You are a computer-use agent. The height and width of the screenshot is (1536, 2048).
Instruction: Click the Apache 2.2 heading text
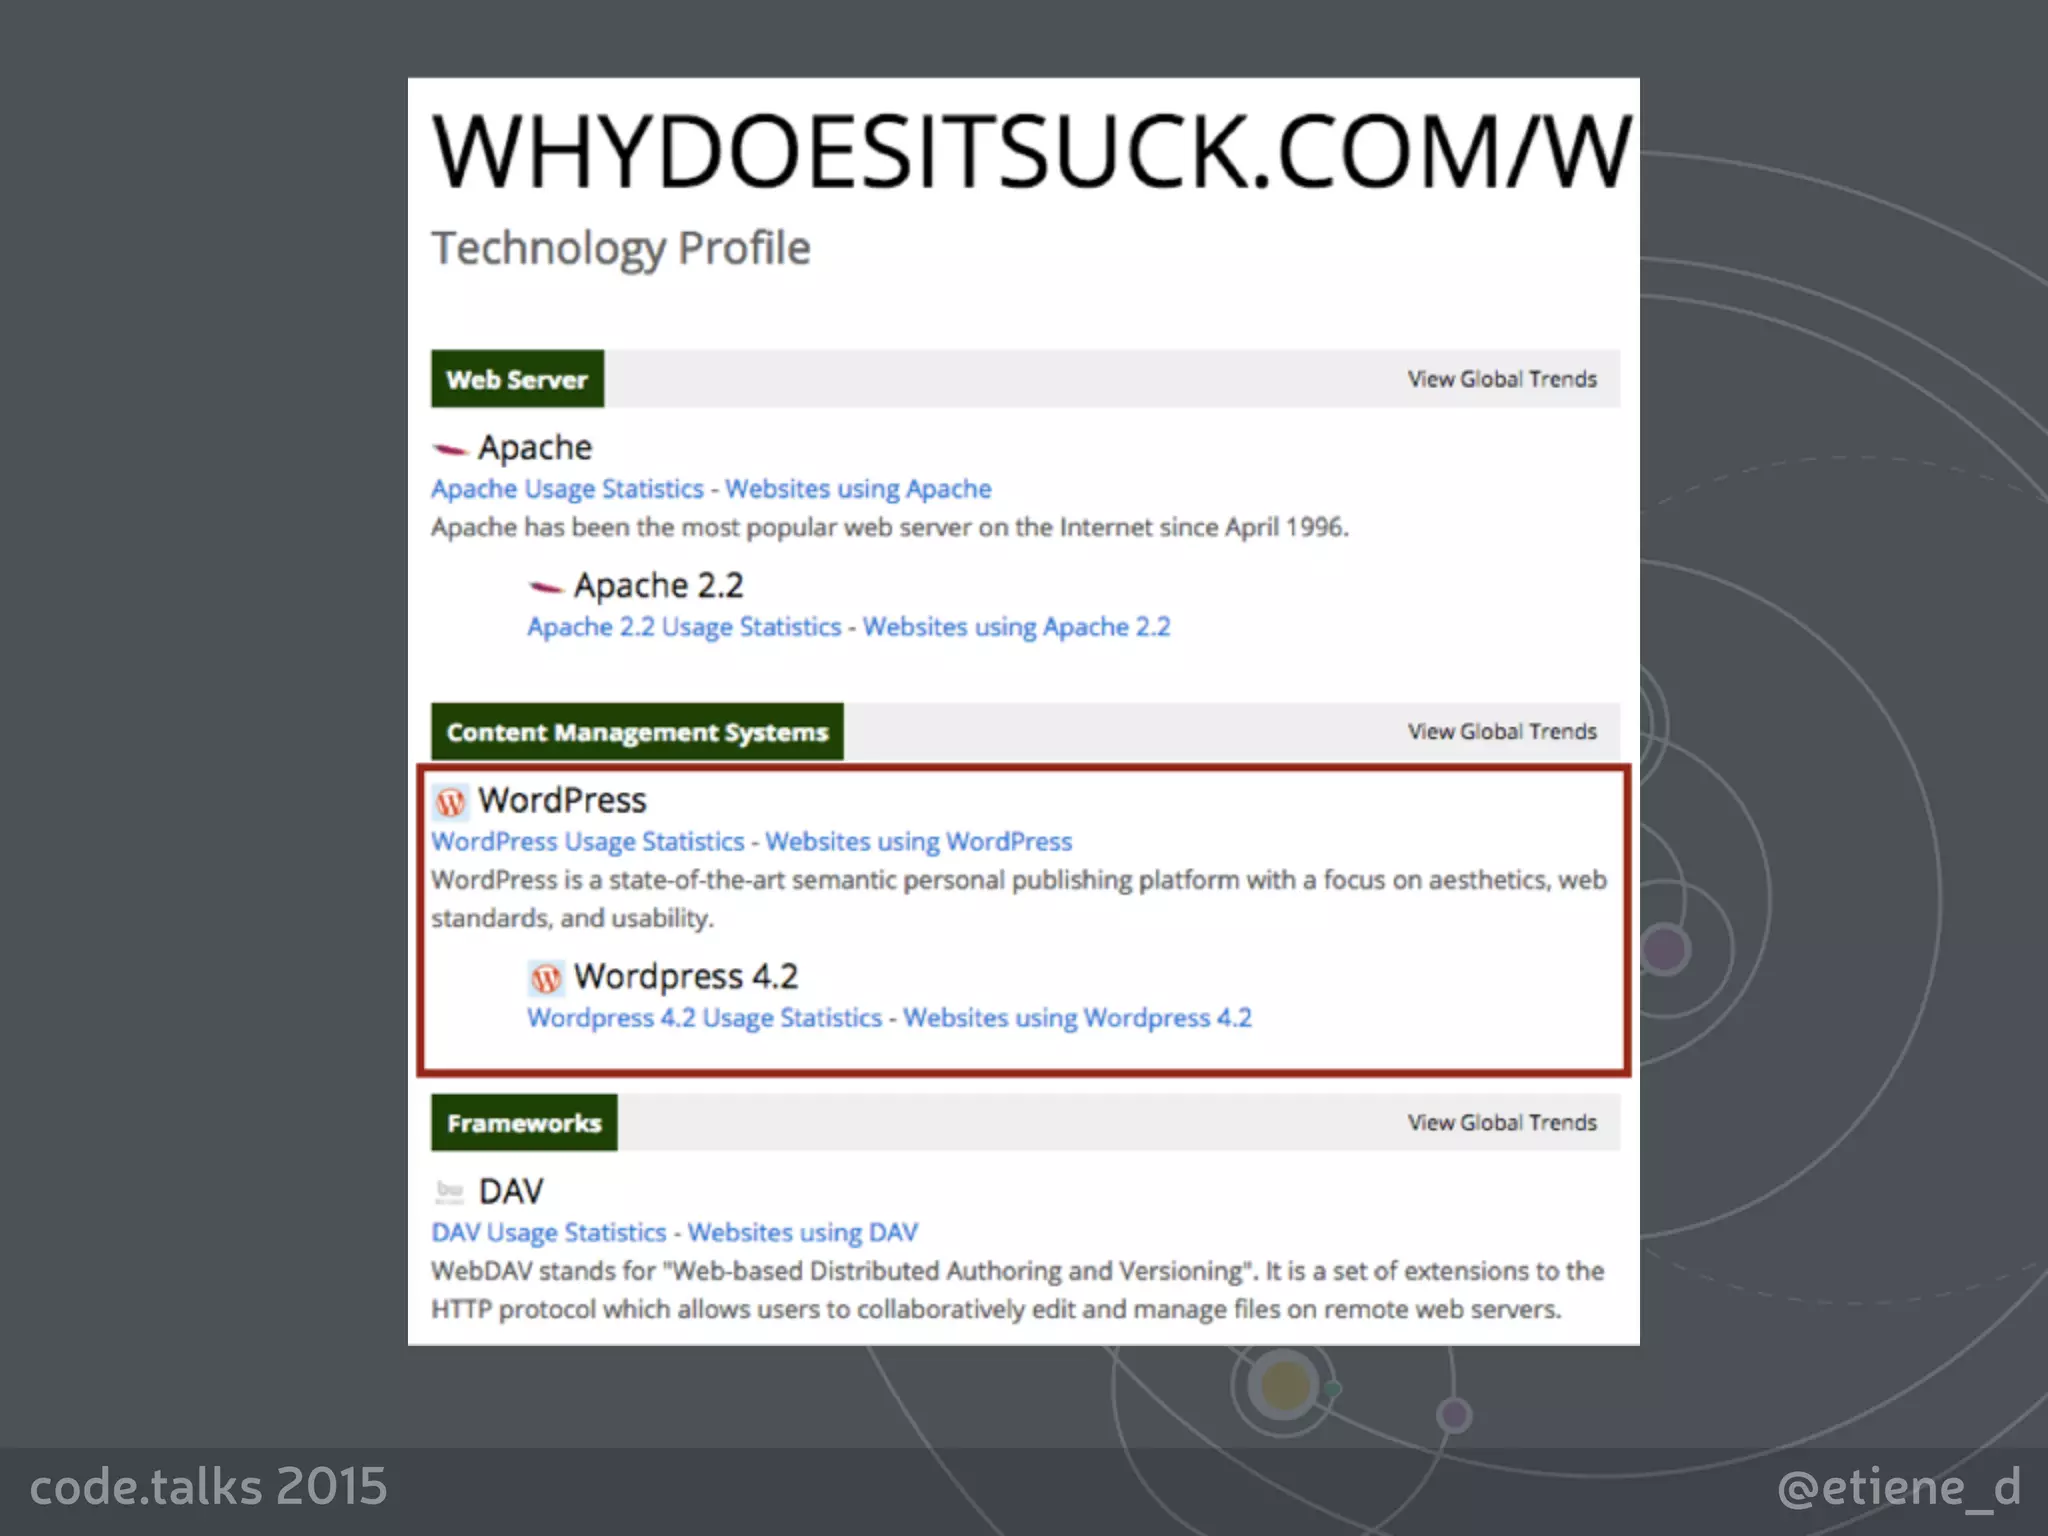tap(659, 585)
